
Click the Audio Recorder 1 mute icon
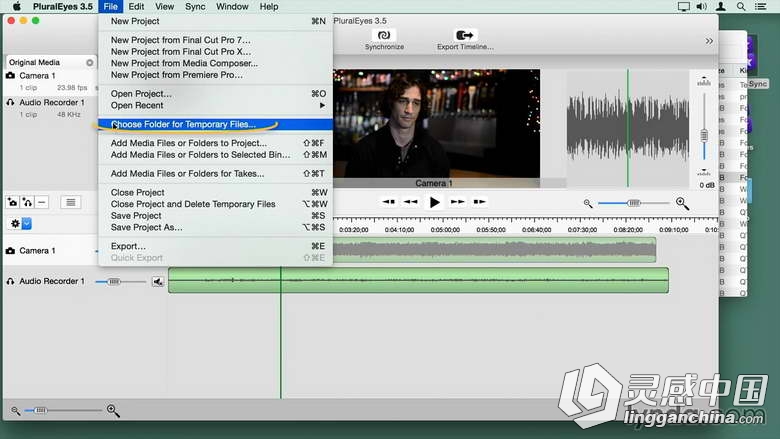[158, 282]
